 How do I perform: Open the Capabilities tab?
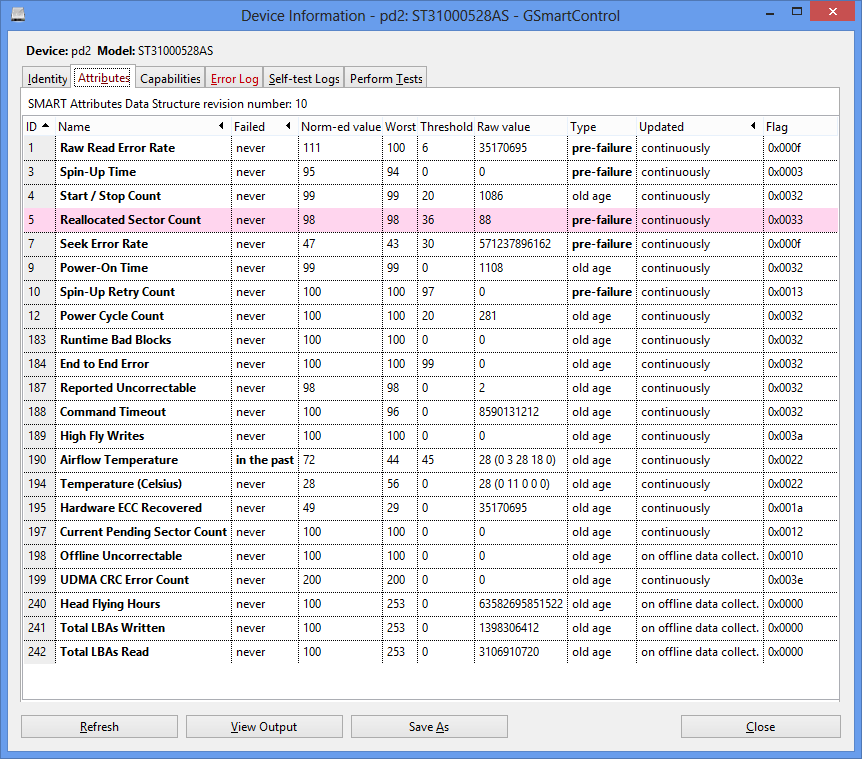[170, 79]
